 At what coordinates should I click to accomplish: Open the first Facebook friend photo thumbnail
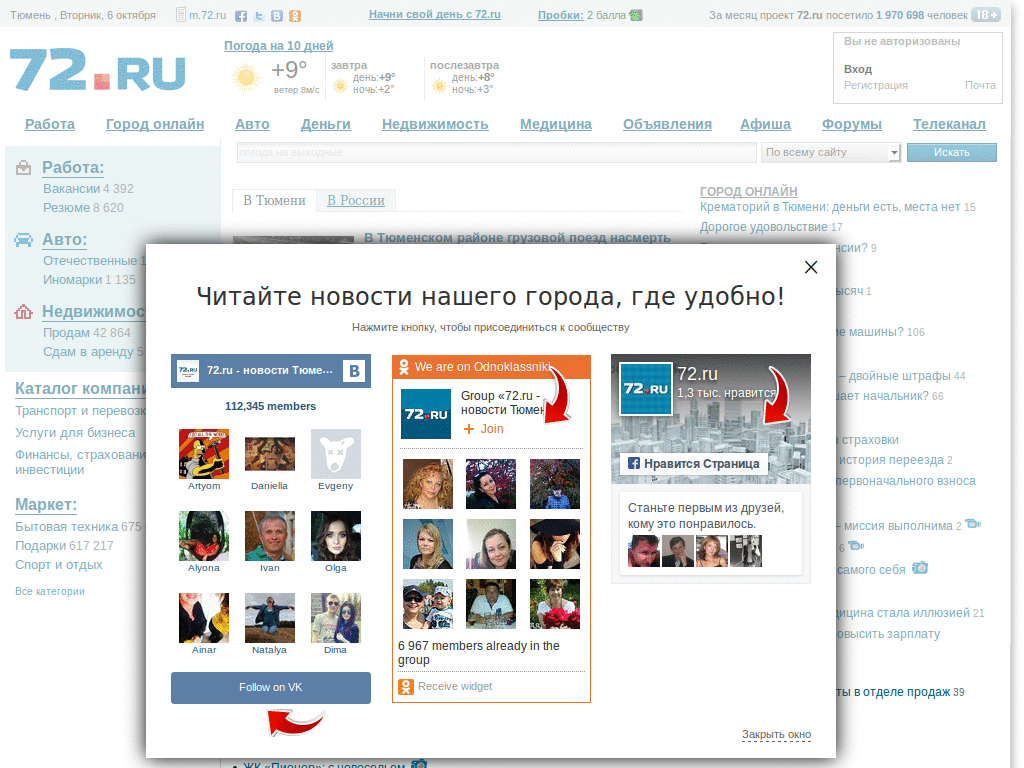(643, 551)
